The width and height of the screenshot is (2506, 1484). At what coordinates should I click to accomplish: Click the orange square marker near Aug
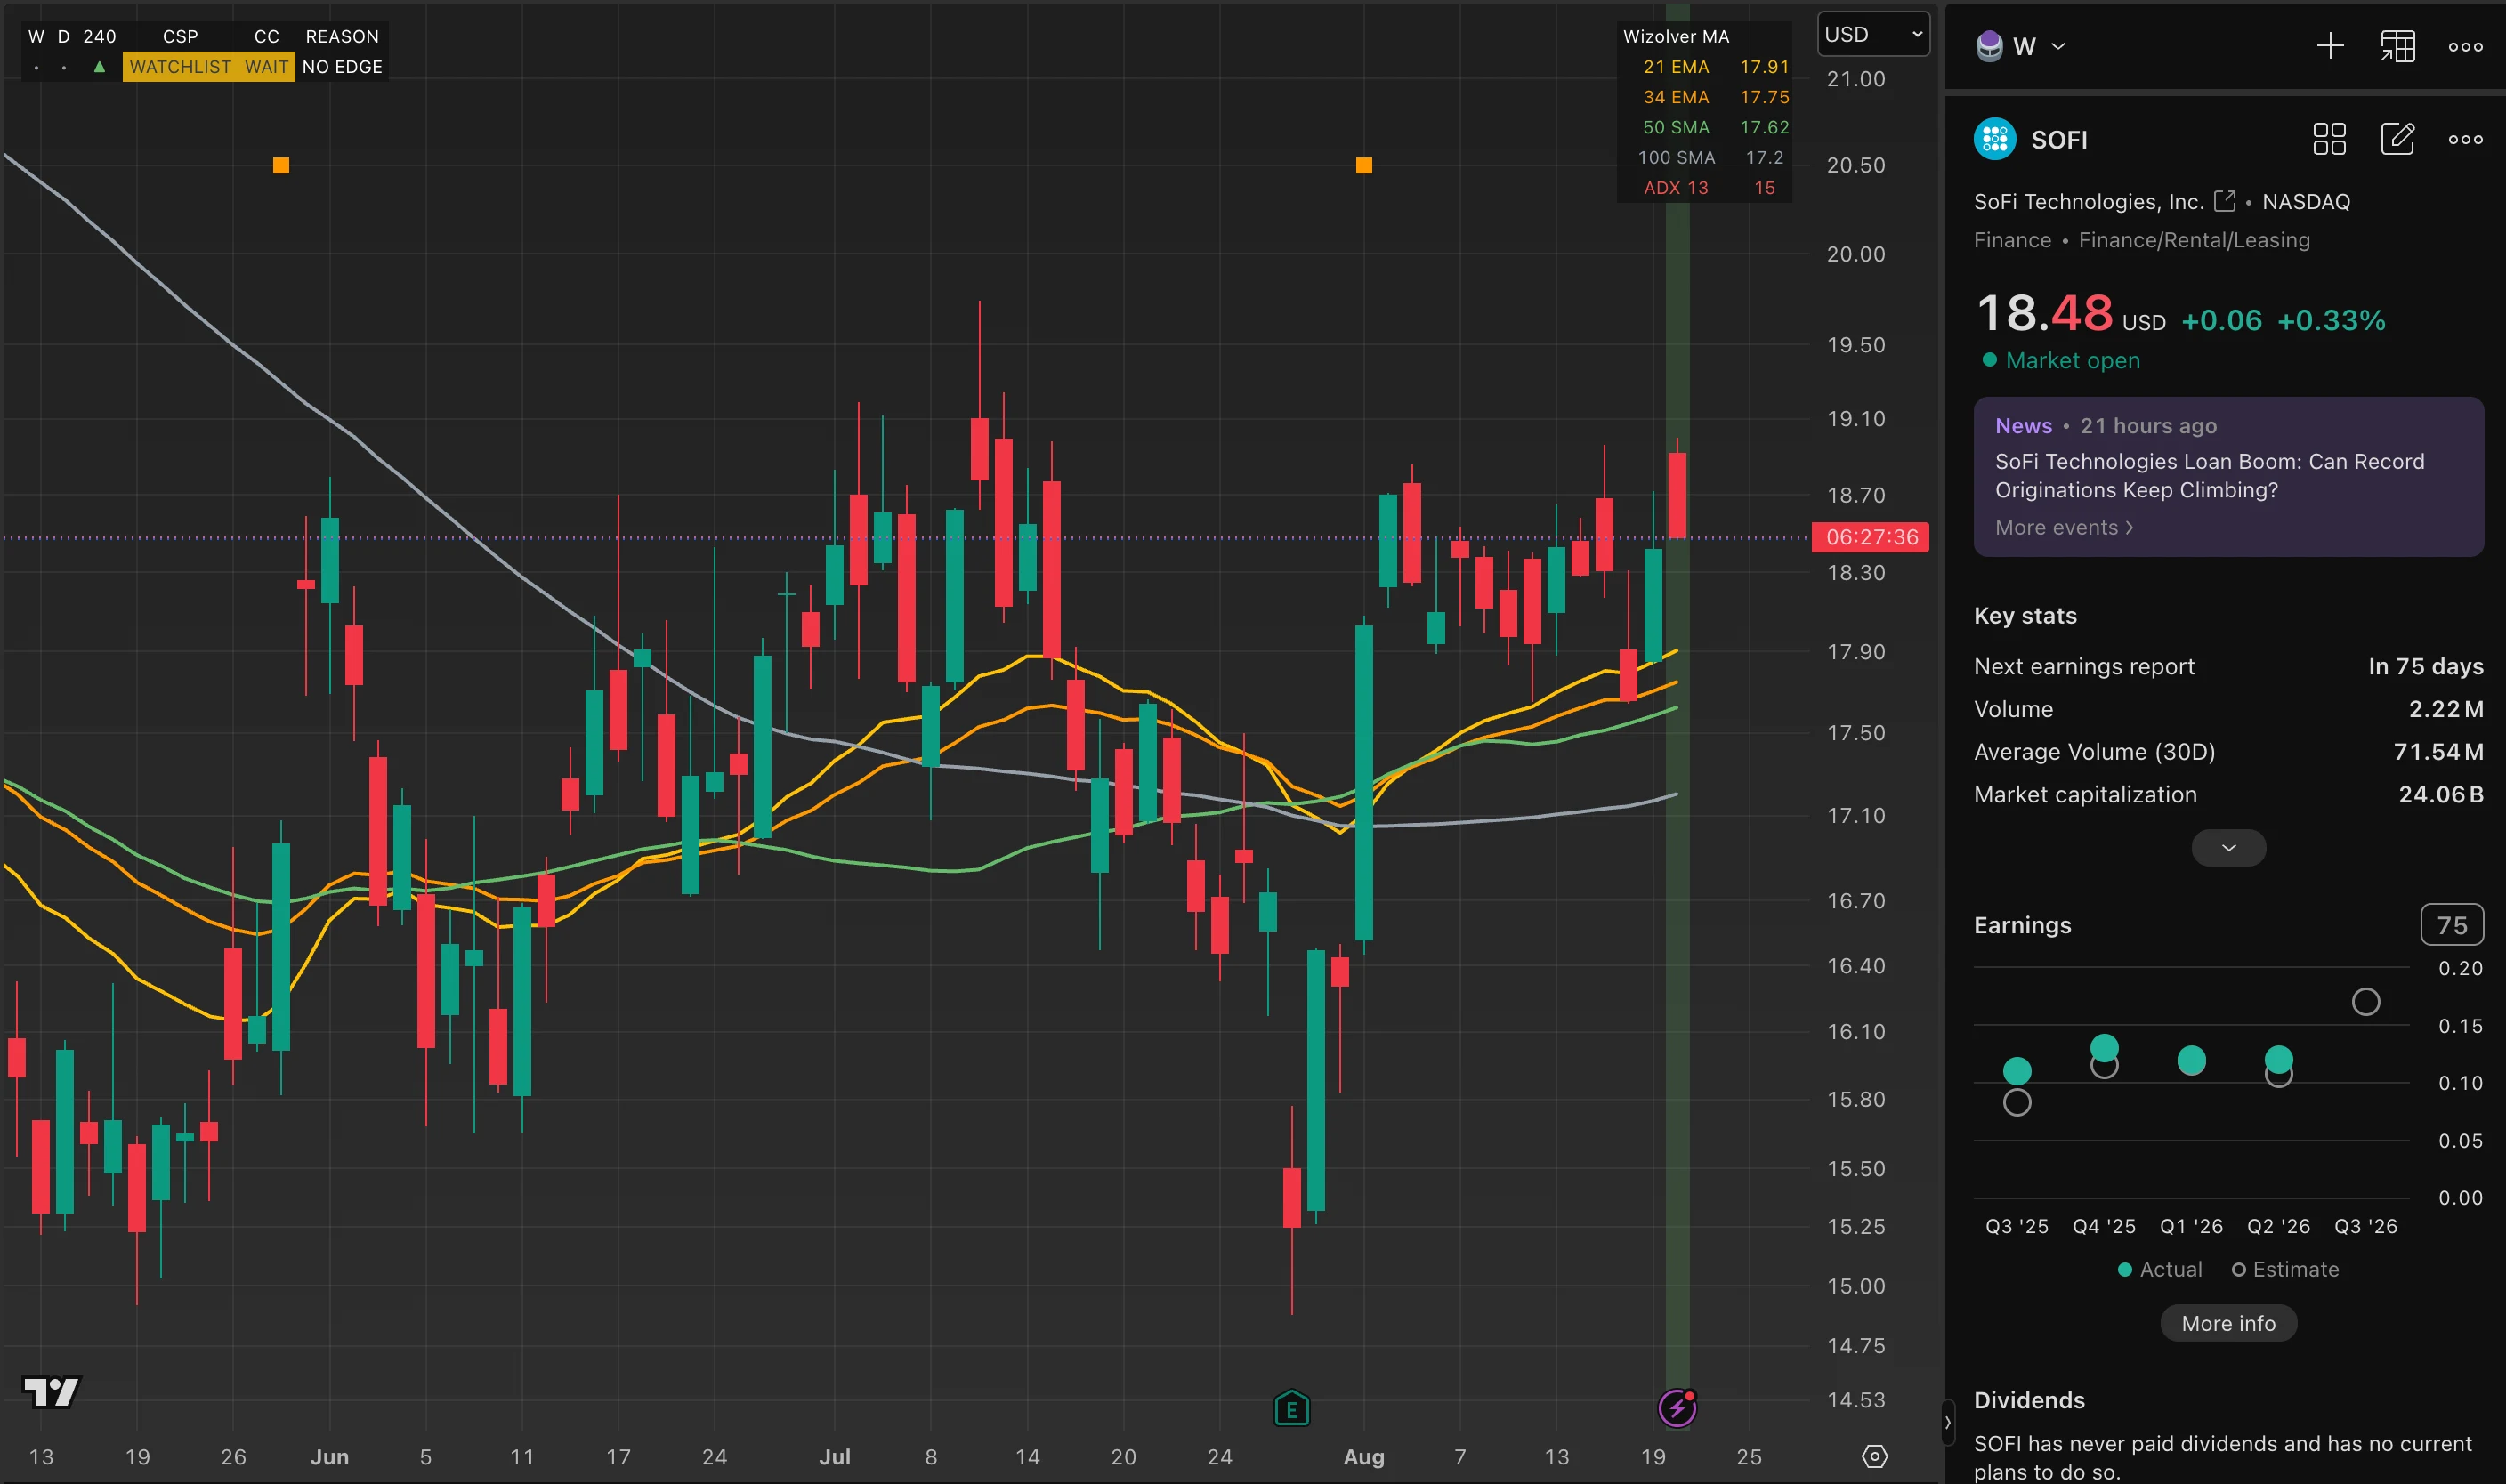[x=1364, y=165]
